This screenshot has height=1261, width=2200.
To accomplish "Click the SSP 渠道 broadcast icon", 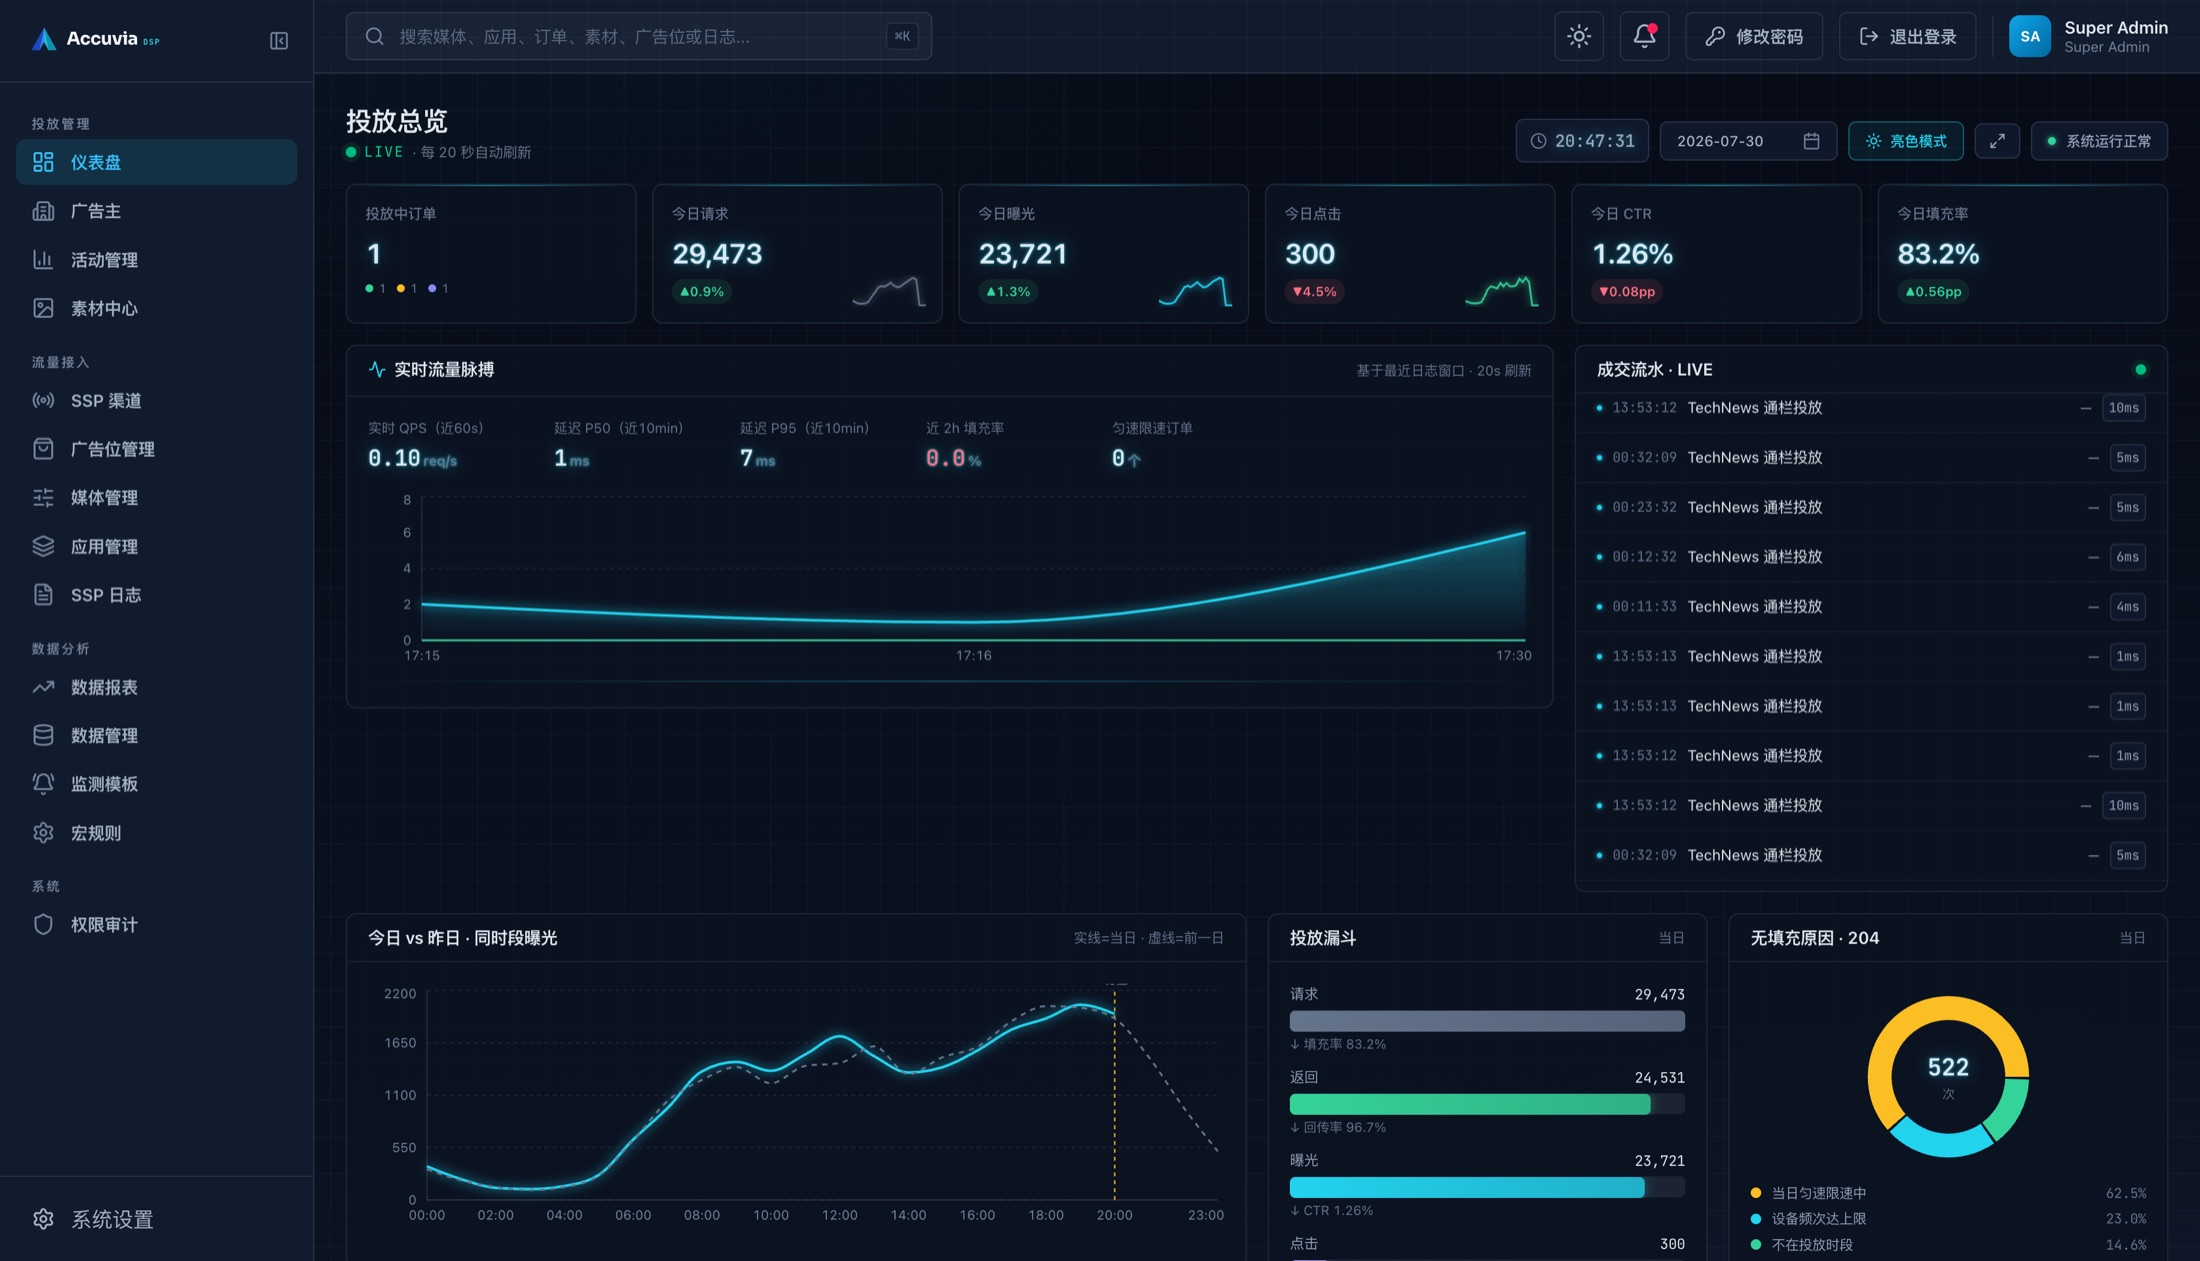I will click(43, 401).
